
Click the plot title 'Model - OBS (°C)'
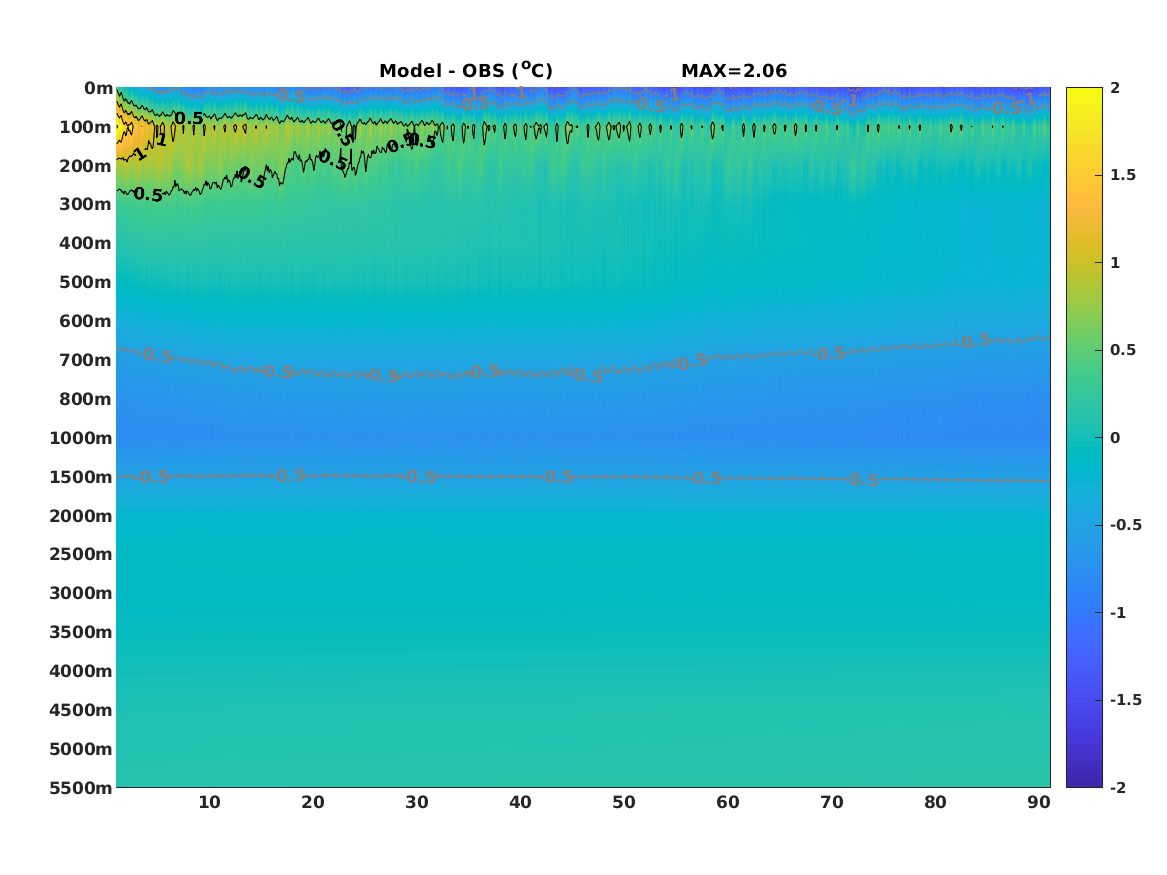[466, 71]
